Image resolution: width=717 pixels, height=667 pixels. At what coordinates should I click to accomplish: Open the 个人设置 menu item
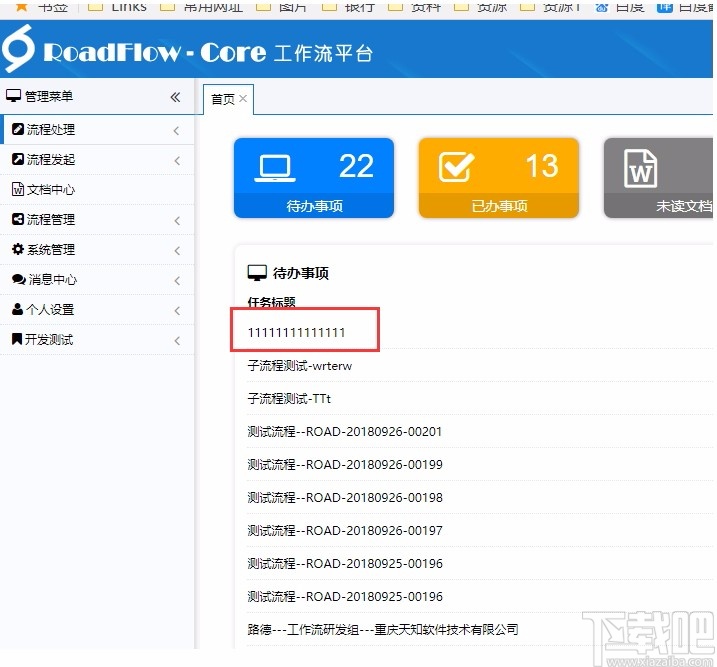(x=97, y=309)
